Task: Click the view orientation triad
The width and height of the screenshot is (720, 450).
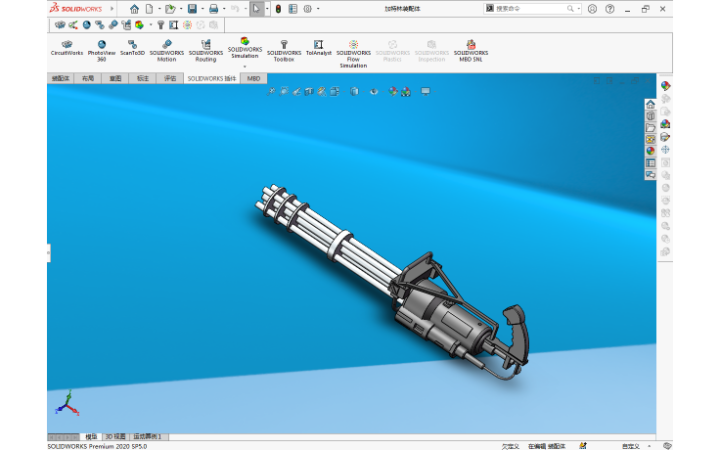Action: coord(66,404)
